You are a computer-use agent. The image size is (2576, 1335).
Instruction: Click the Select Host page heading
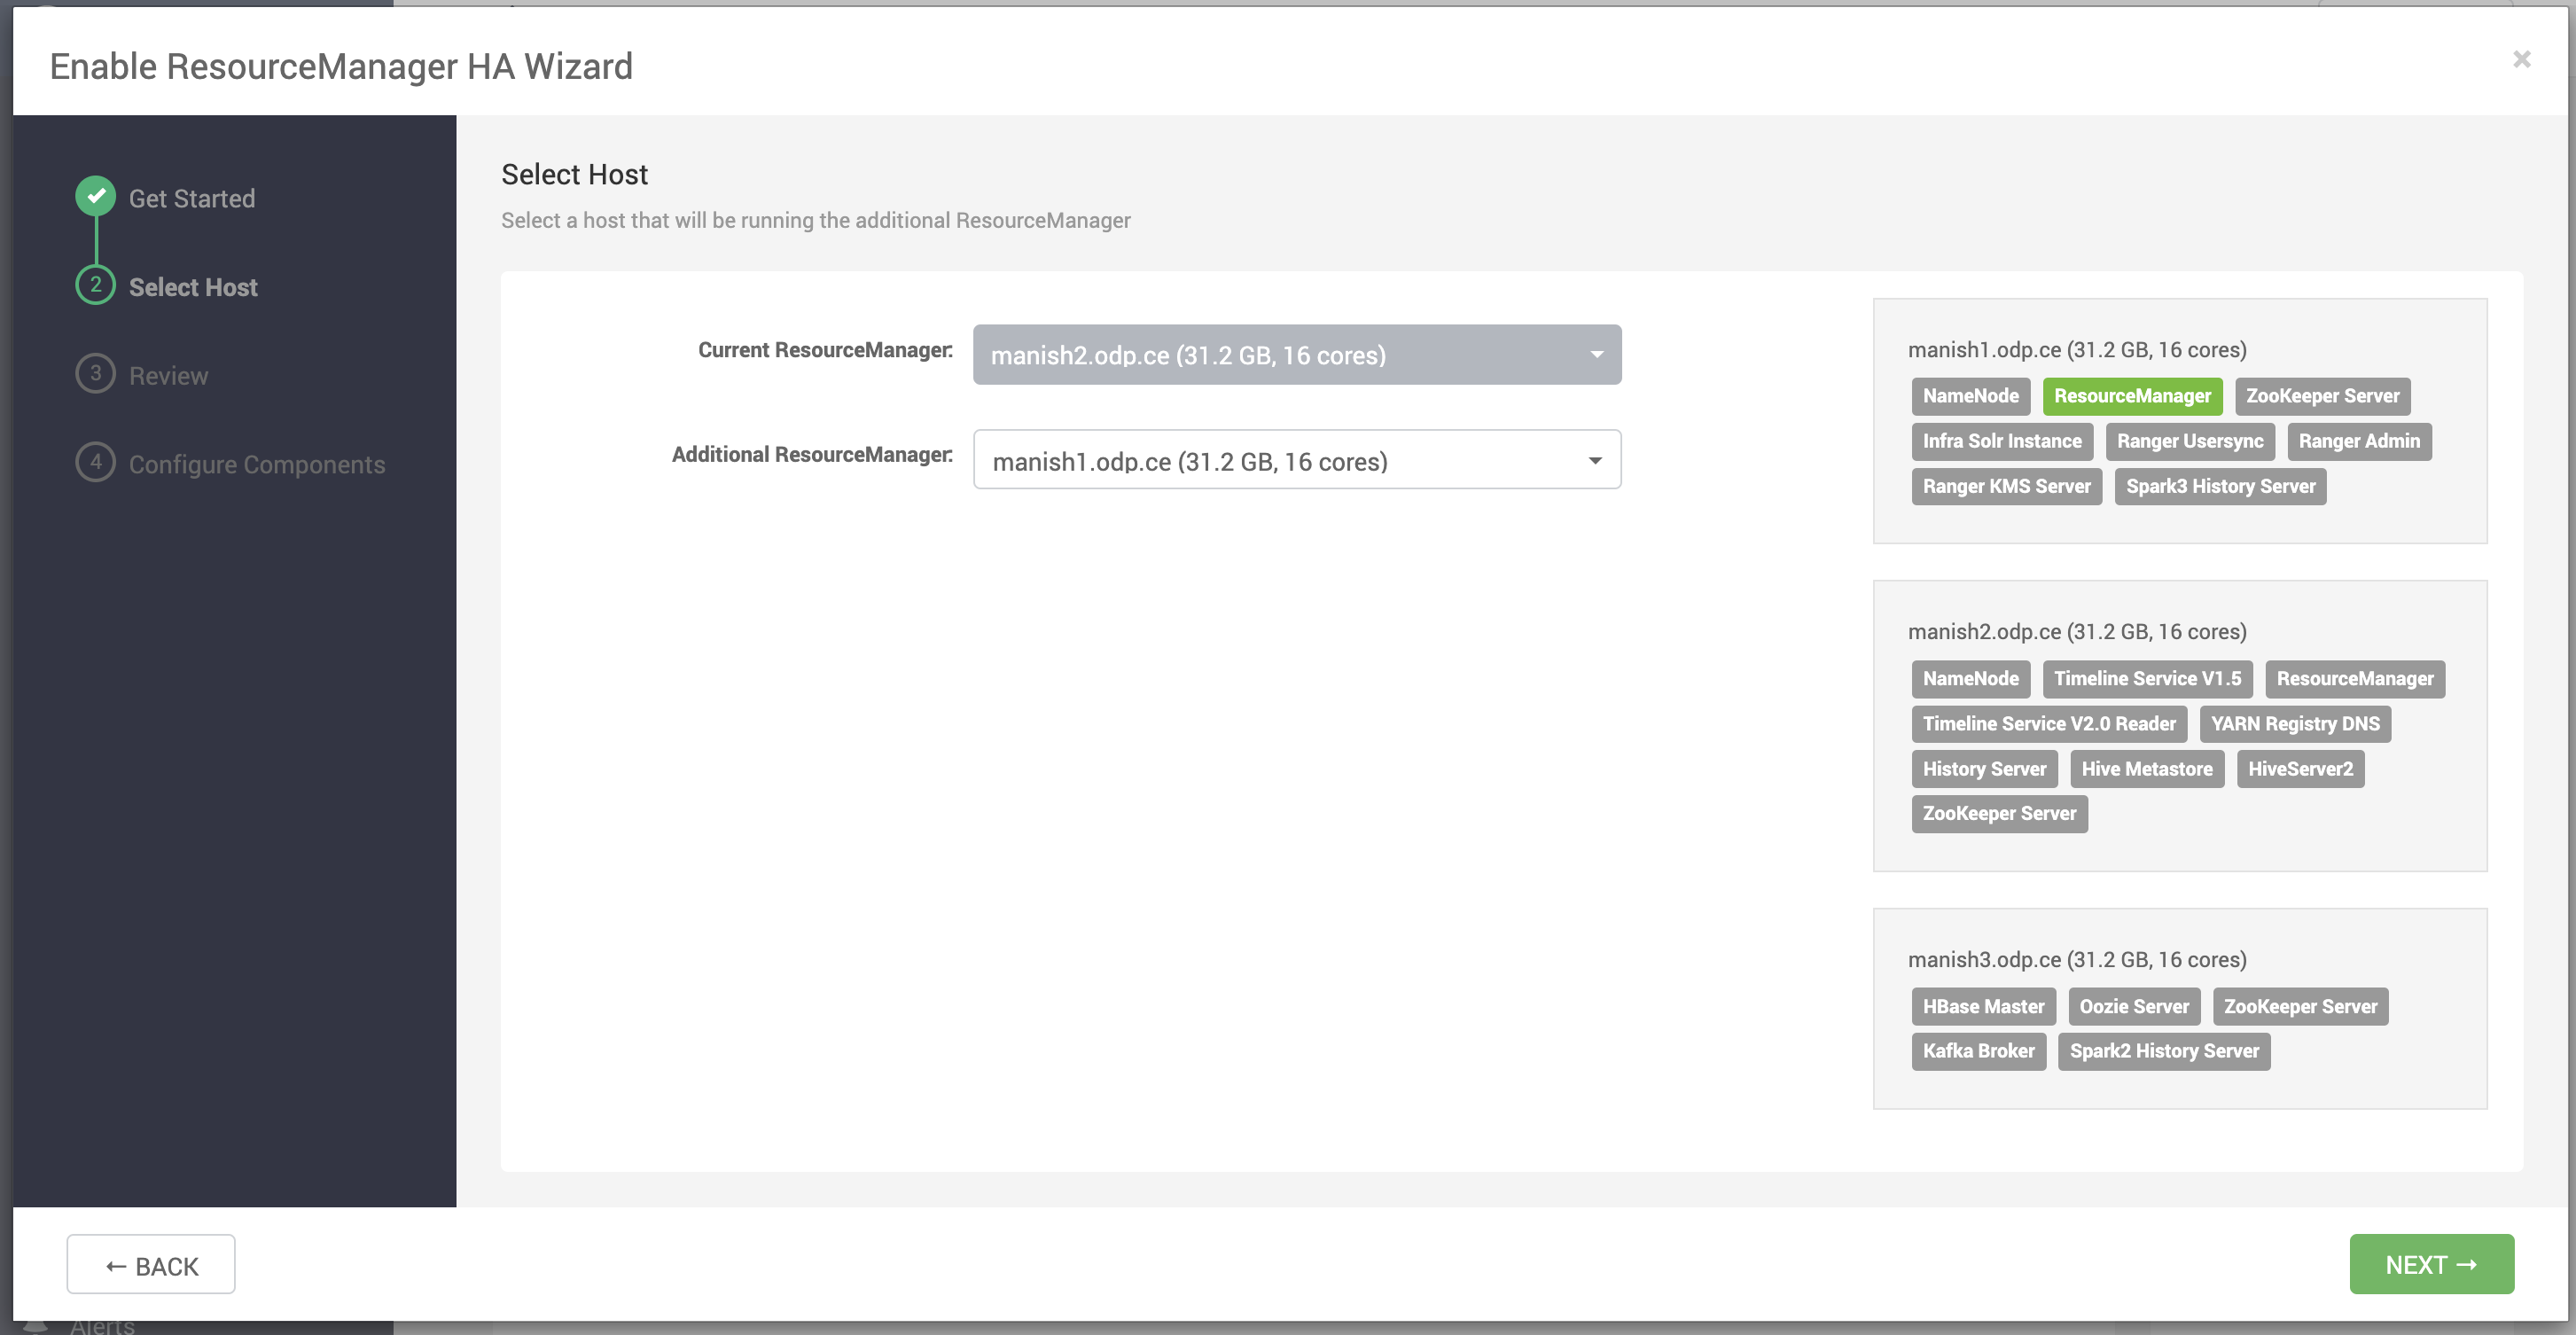pyautogui.click(x=574, y=175)
